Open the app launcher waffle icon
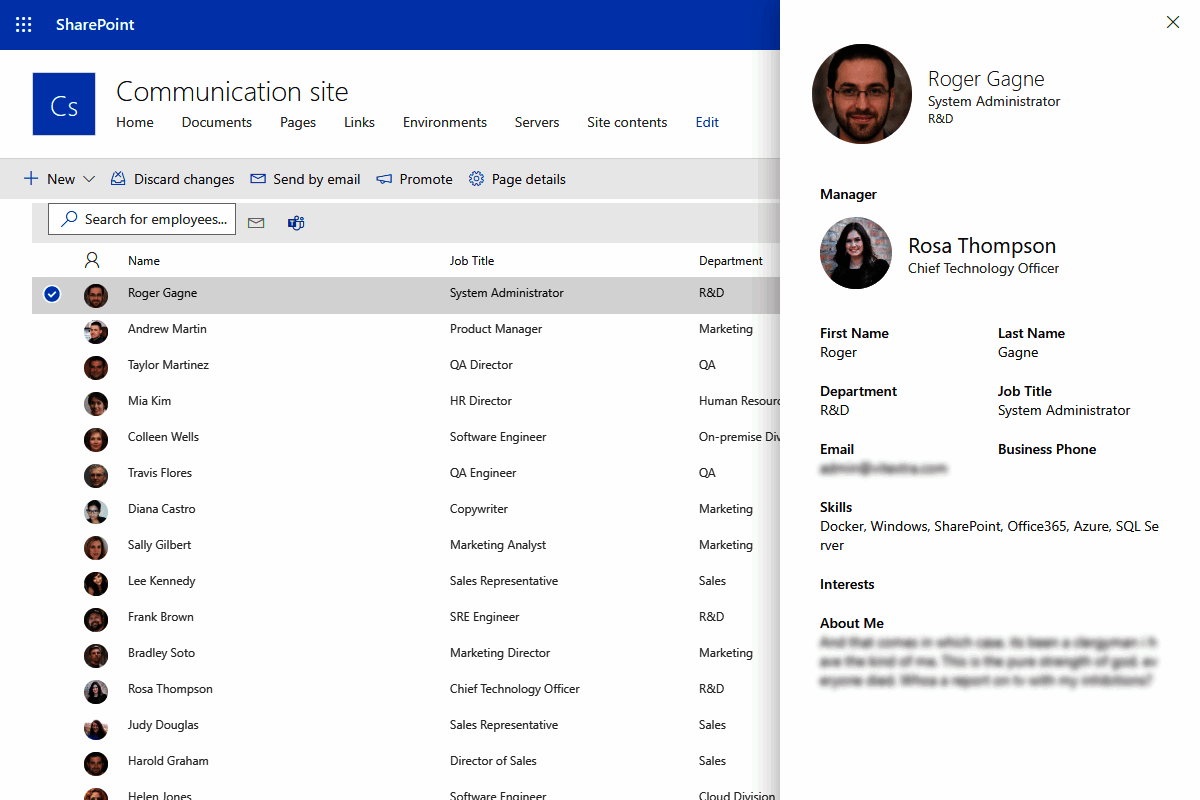 [x=22, y=24]
